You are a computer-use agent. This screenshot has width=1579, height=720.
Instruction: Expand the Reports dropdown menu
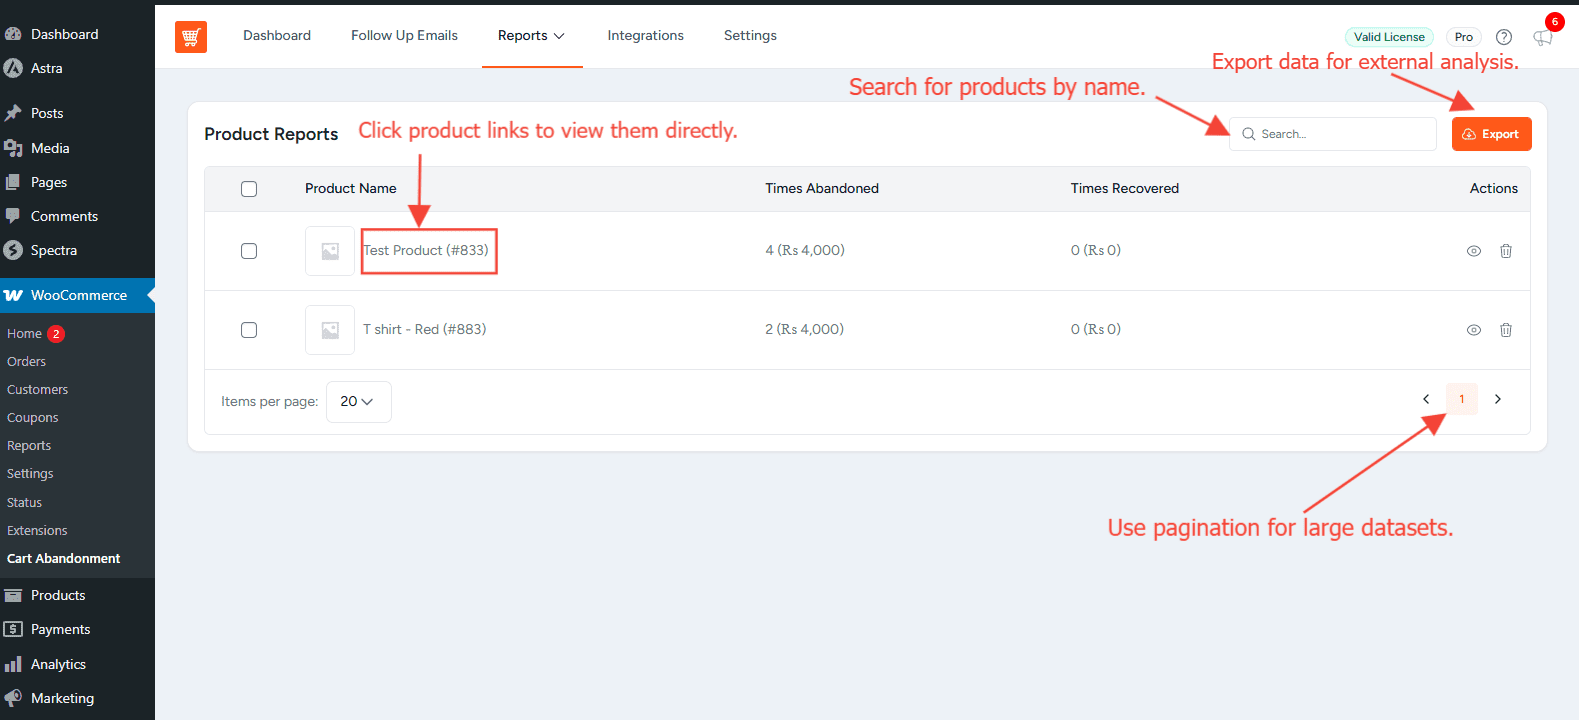[531, 36]
